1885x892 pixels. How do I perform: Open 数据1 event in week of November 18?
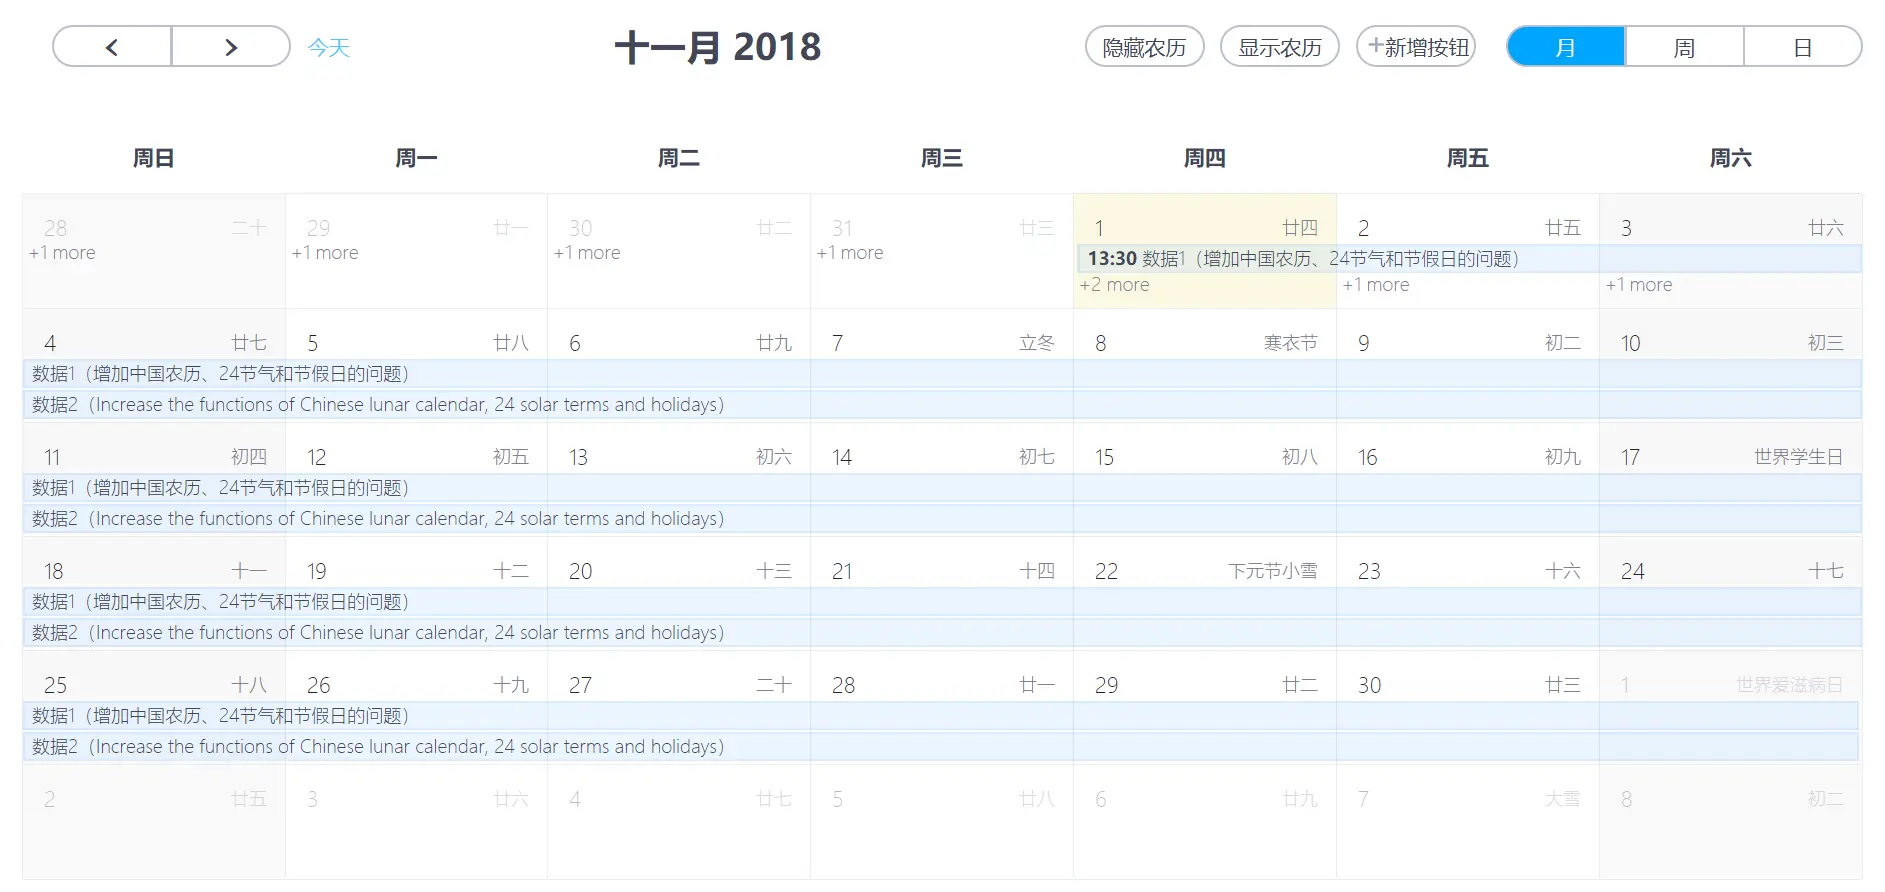[942, 602]
